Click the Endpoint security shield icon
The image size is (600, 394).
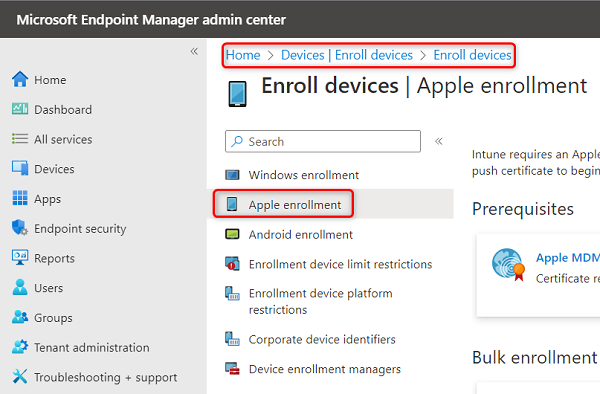(20, 228)
